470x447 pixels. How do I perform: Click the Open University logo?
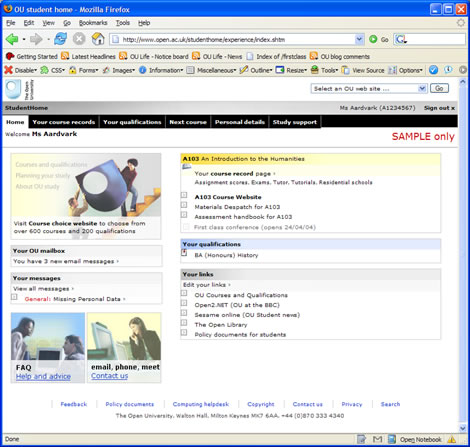20,89
